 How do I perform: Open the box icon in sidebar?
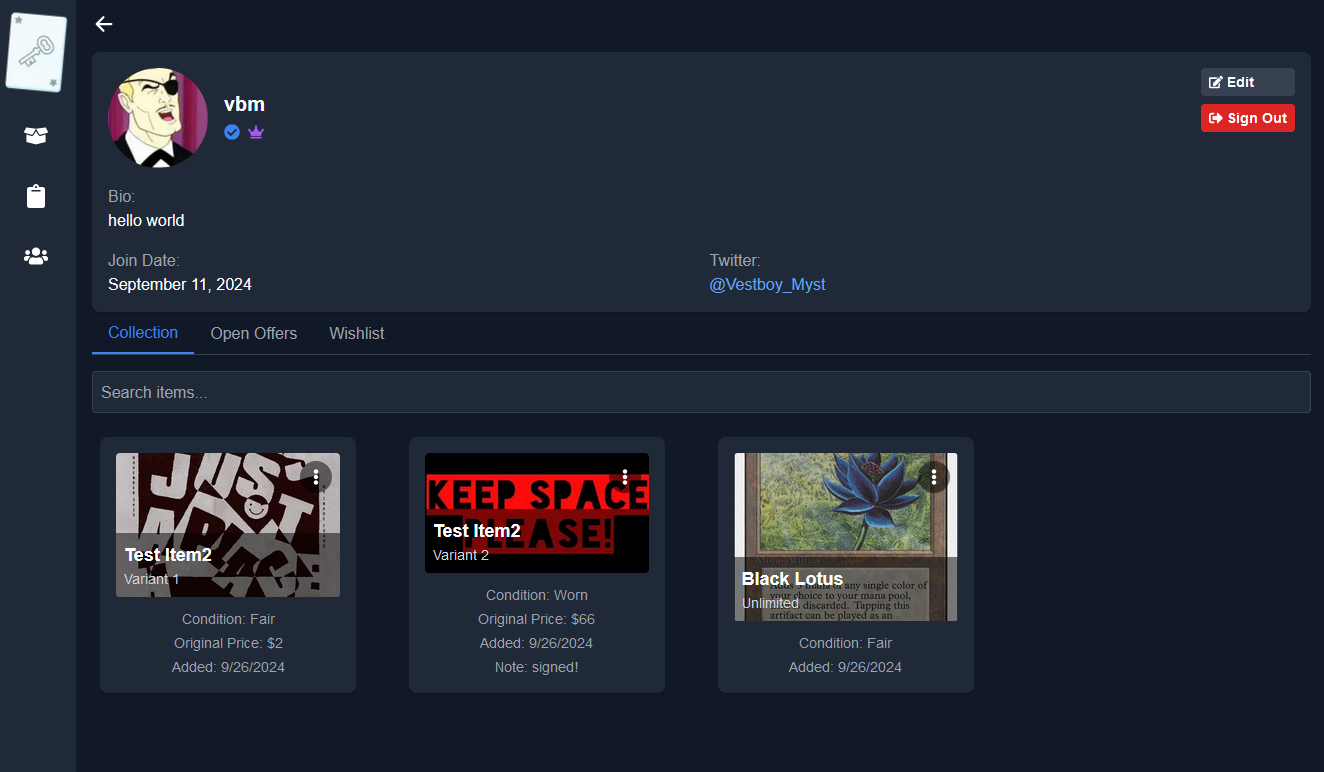click(x=36, y=135)
